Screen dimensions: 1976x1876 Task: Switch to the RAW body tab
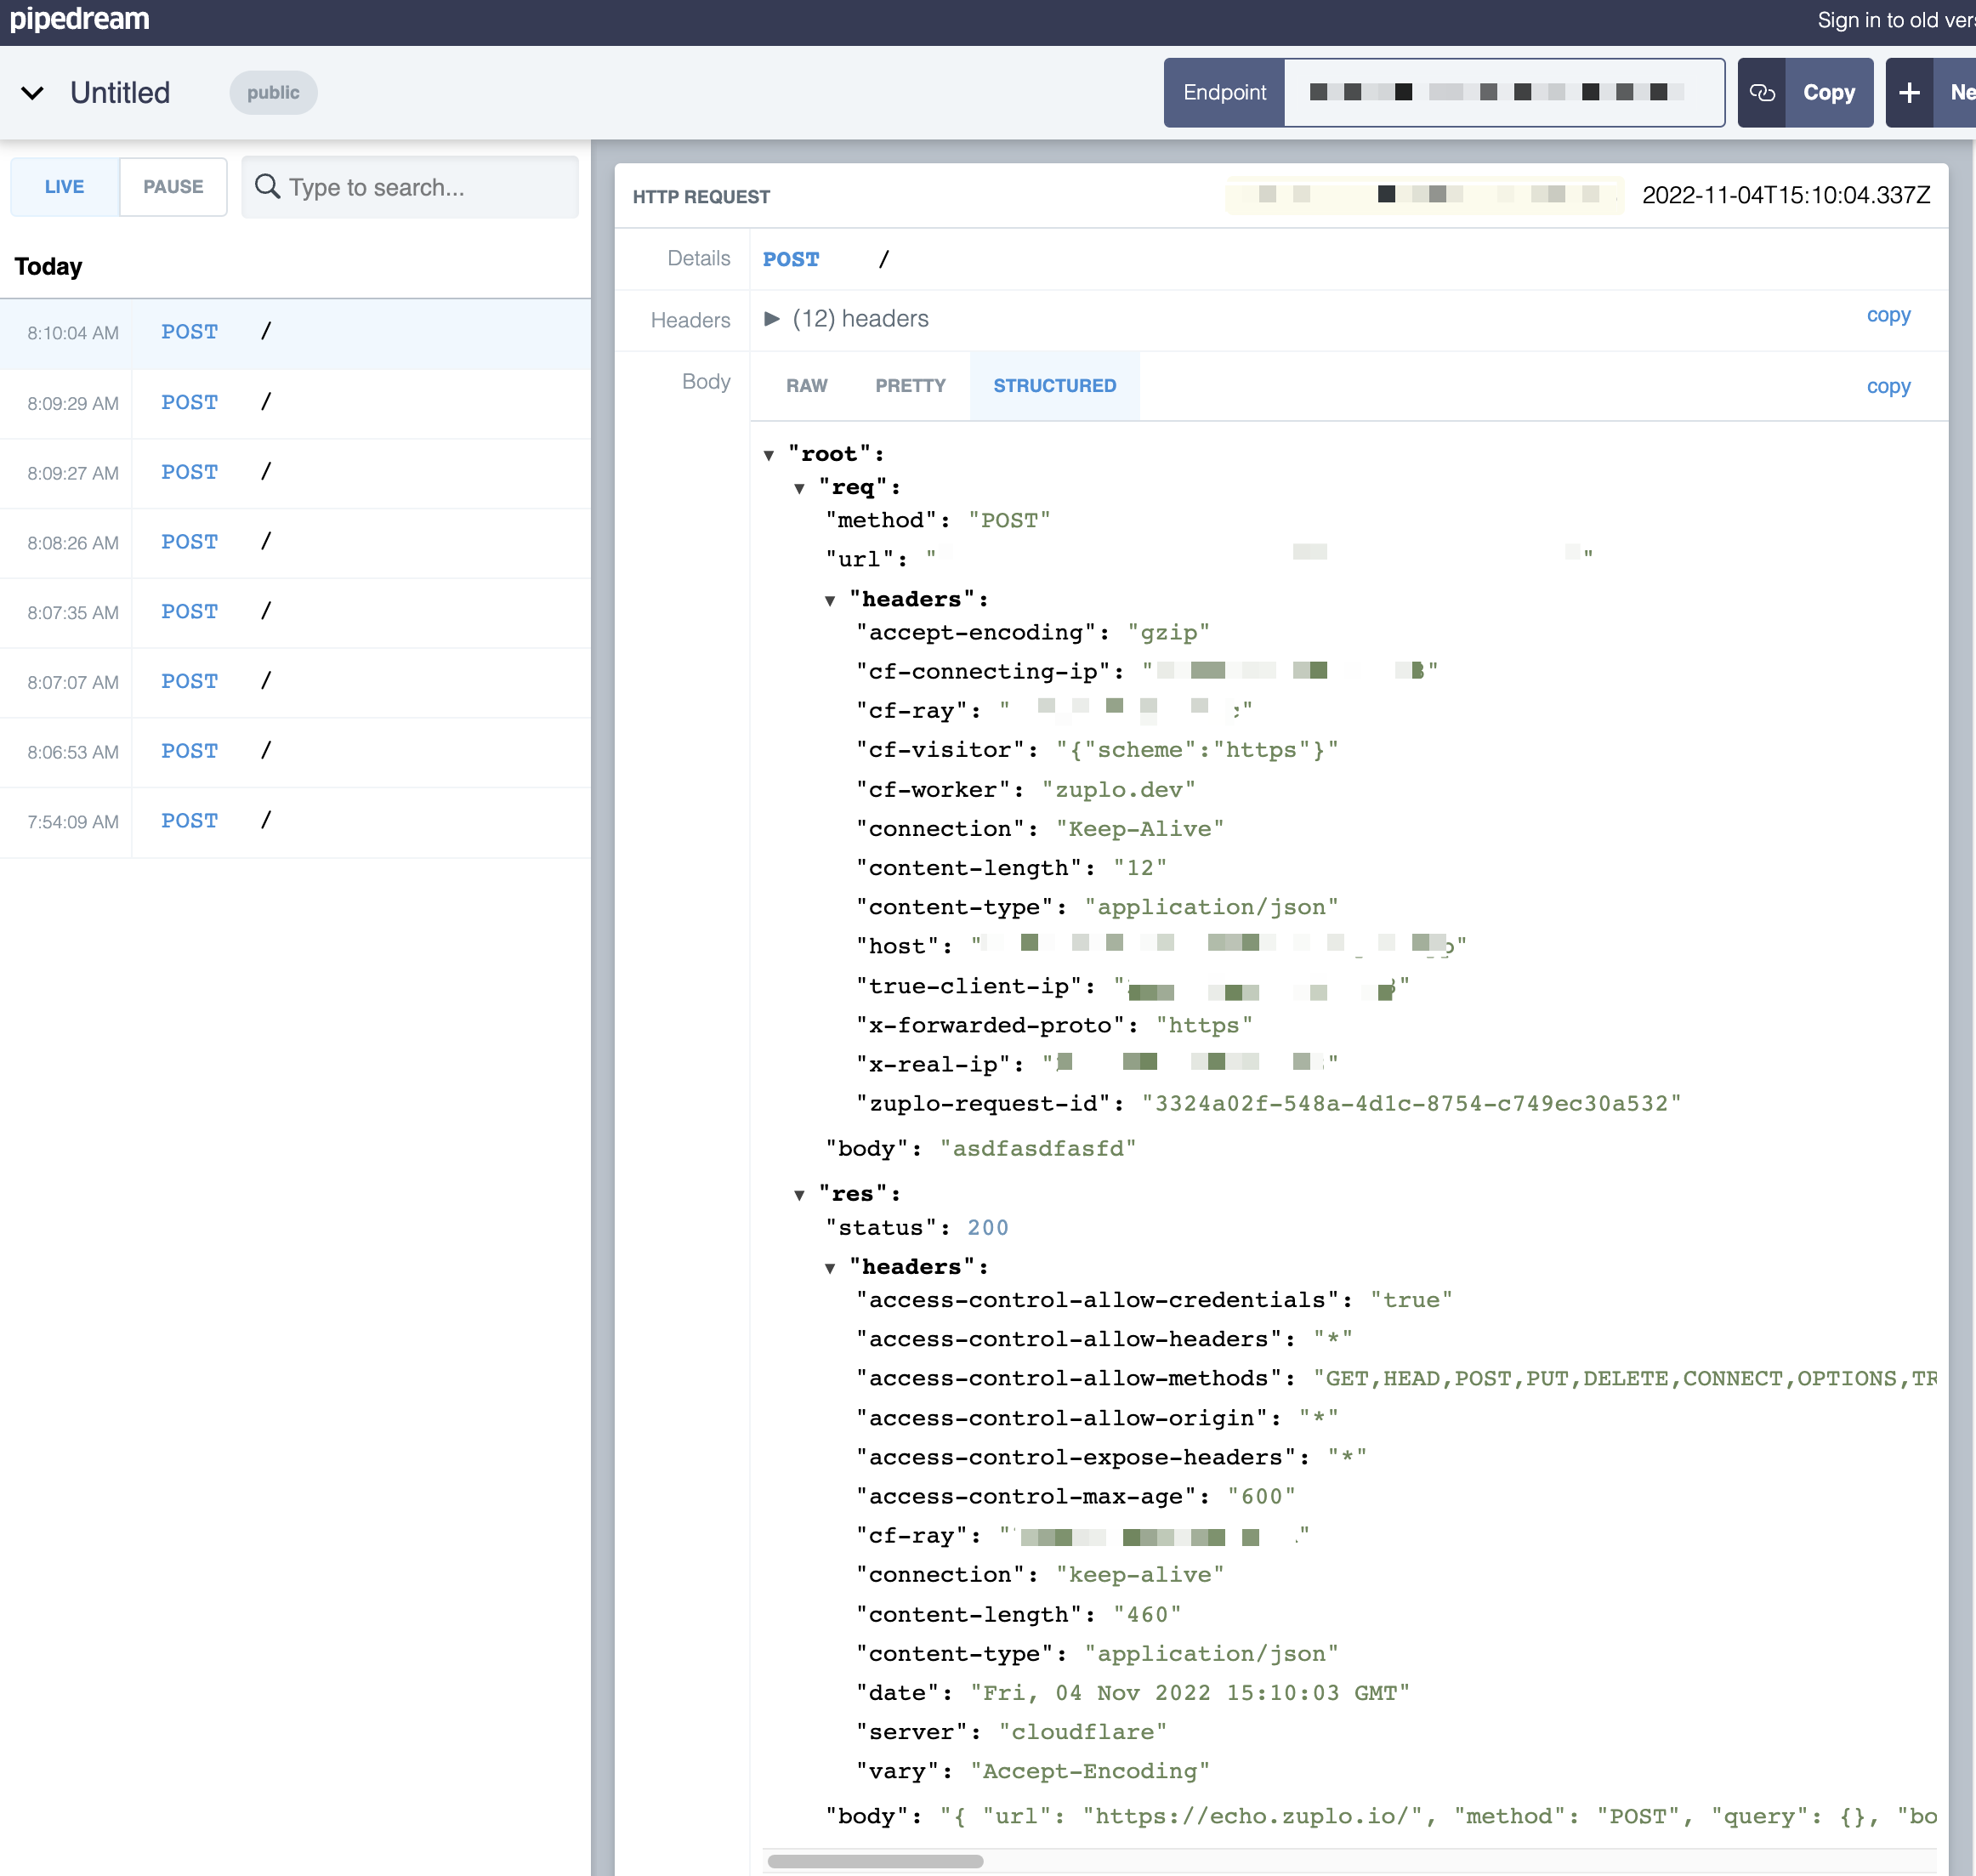806,386
